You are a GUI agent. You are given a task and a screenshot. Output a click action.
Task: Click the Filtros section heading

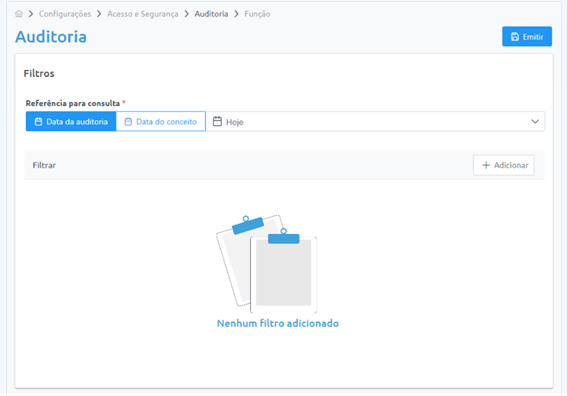(39, 73)
